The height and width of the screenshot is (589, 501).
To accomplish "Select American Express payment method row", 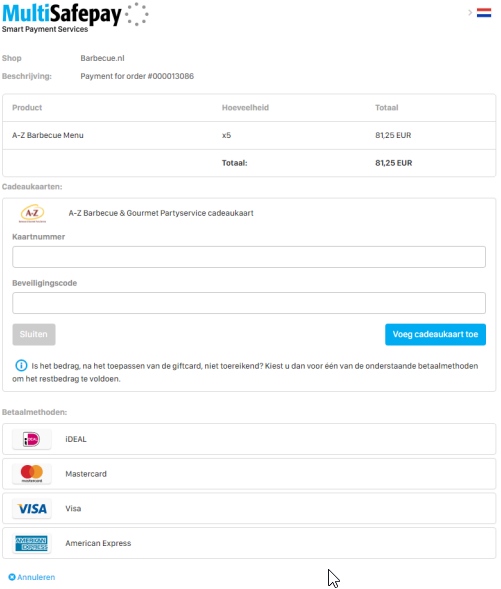I will tap(249, 543).
